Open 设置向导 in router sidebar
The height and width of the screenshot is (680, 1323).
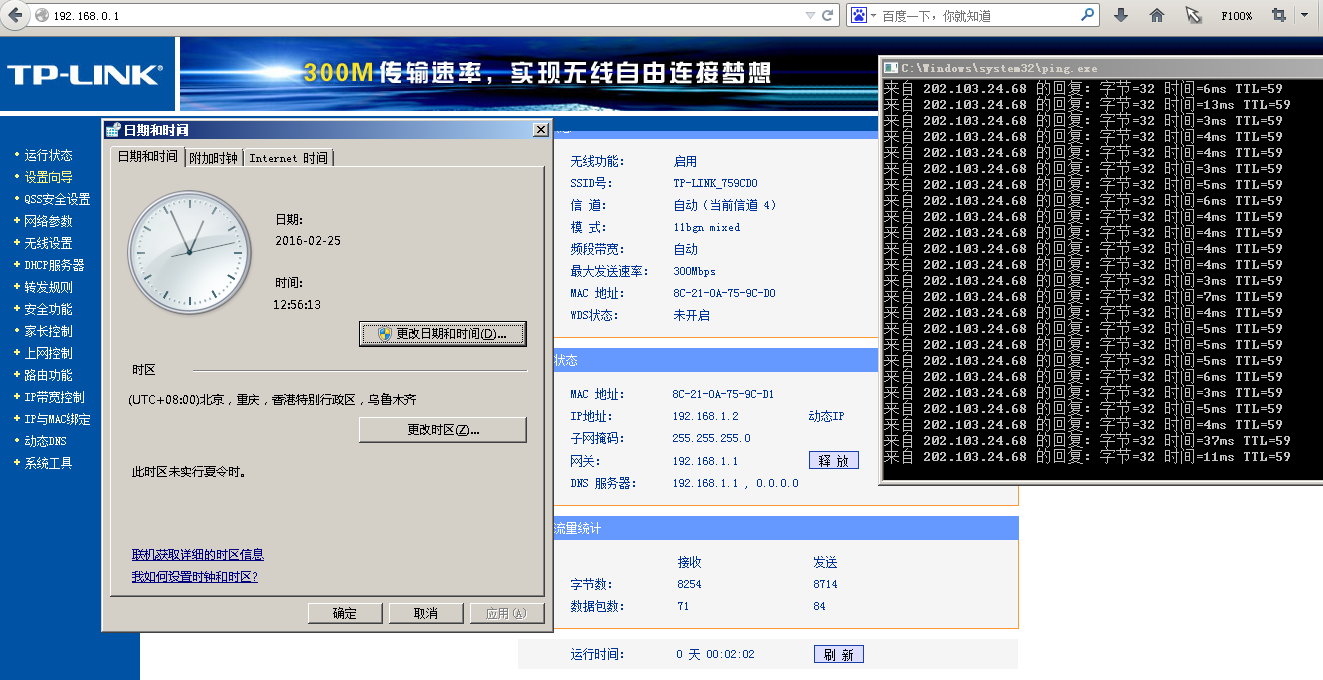[48, 177]
